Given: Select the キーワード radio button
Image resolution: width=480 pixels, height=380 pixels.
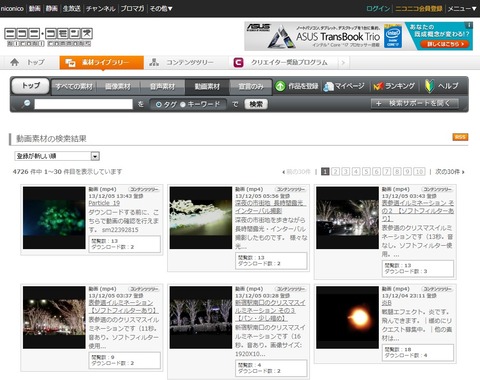Looking at the screenshot, I should point(183,105).
